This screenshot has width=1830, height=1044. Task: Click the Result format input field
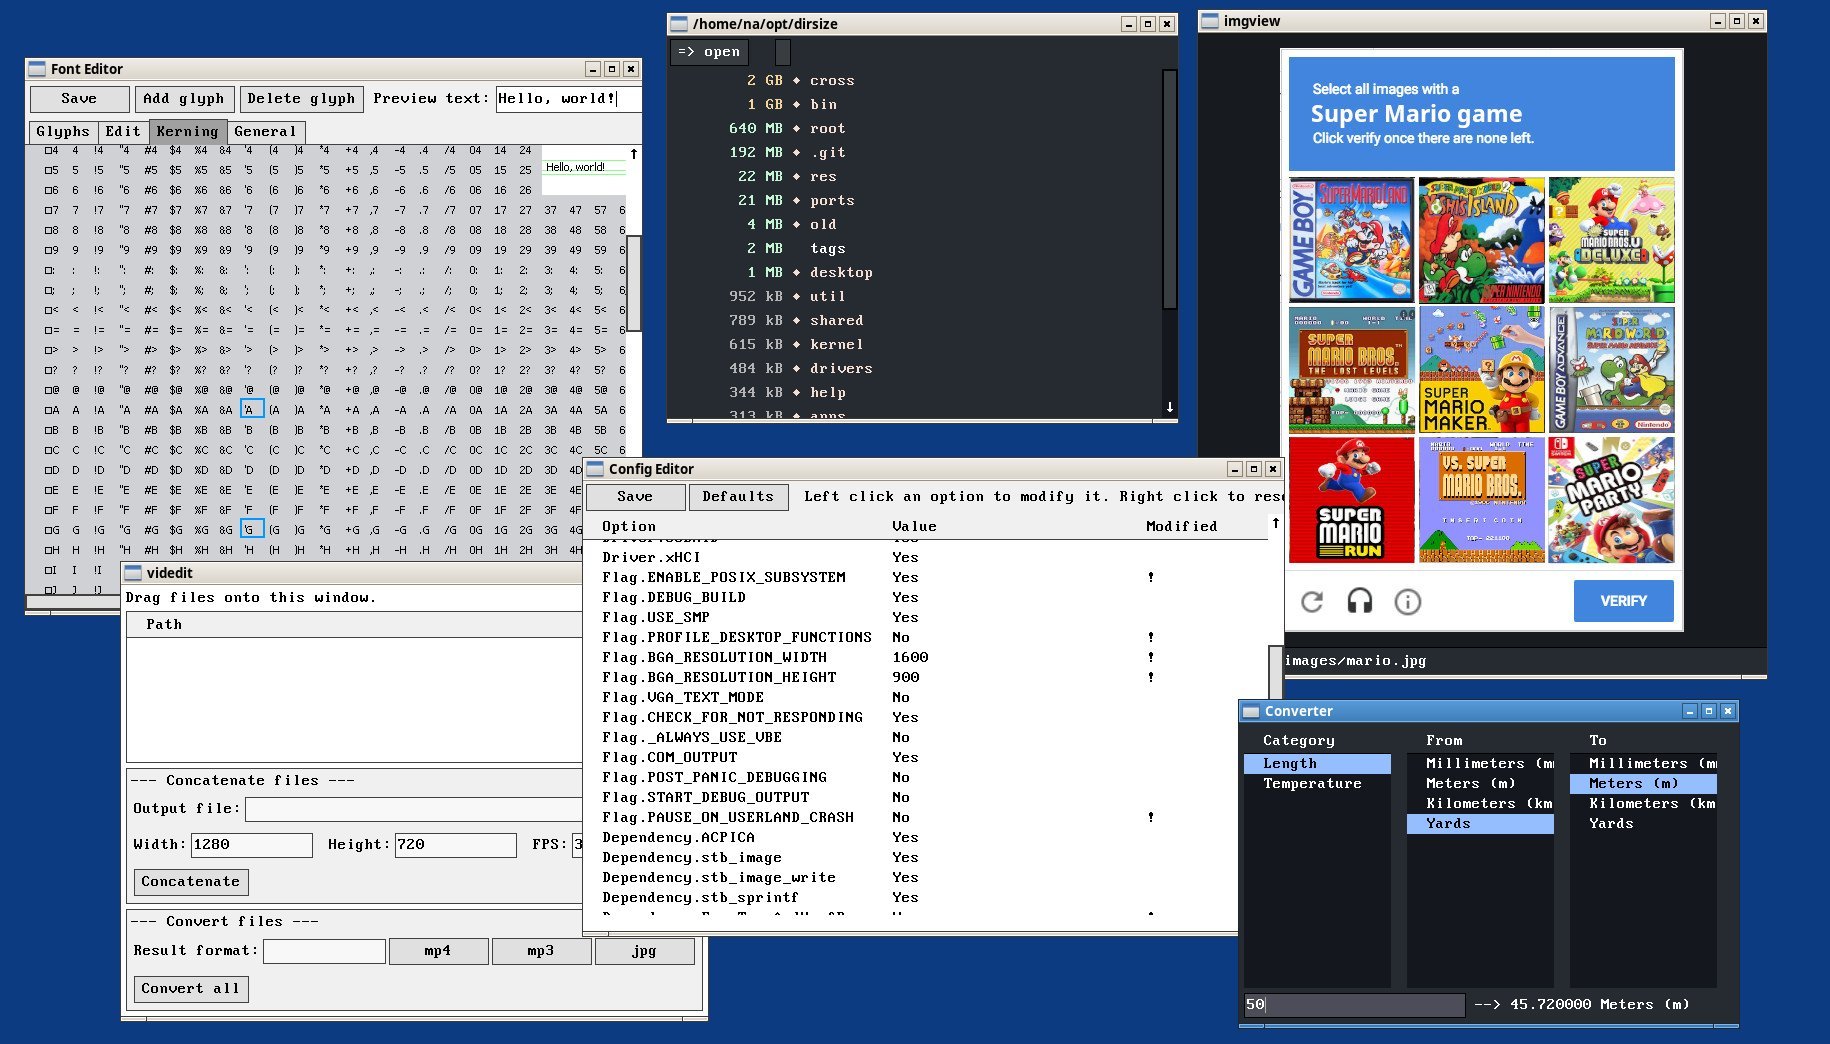pyautogui.click(x=324, y=951)
